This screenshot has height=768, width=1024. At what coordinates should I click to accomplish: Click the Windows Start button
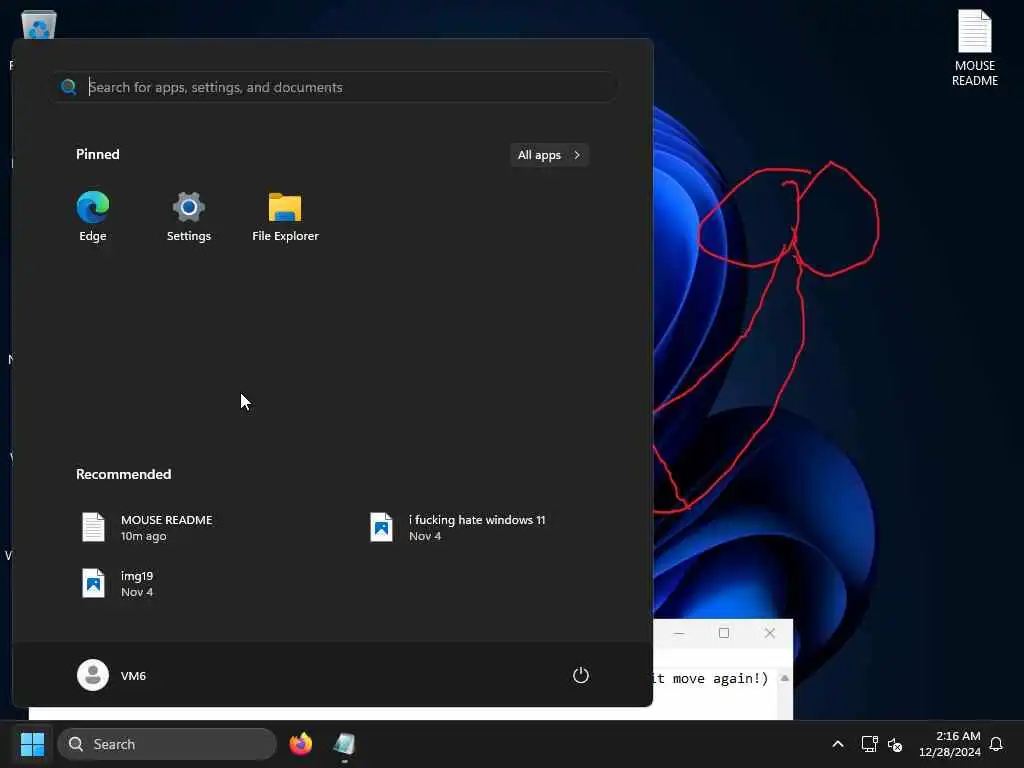[x=32, y=744]
